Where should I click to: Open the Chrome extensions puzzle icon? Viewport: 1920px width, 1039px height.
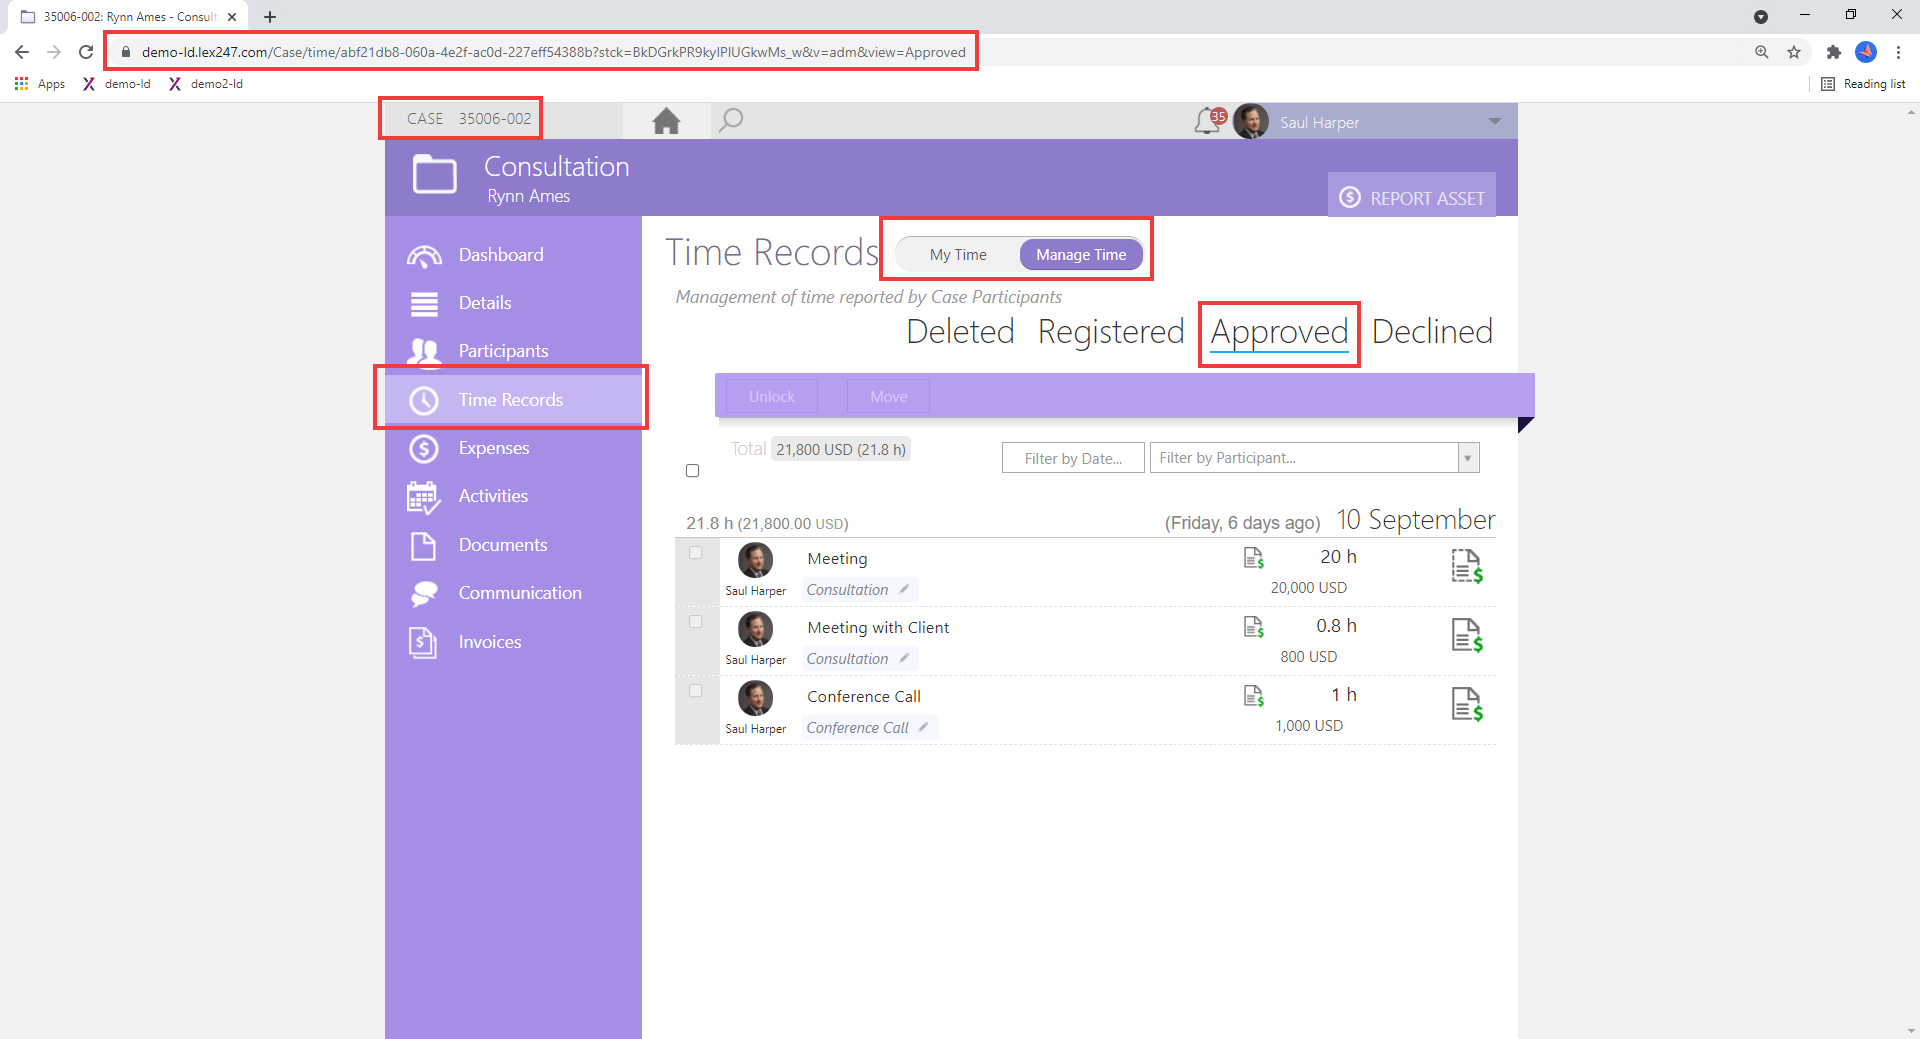click(x=1833, y=52)
